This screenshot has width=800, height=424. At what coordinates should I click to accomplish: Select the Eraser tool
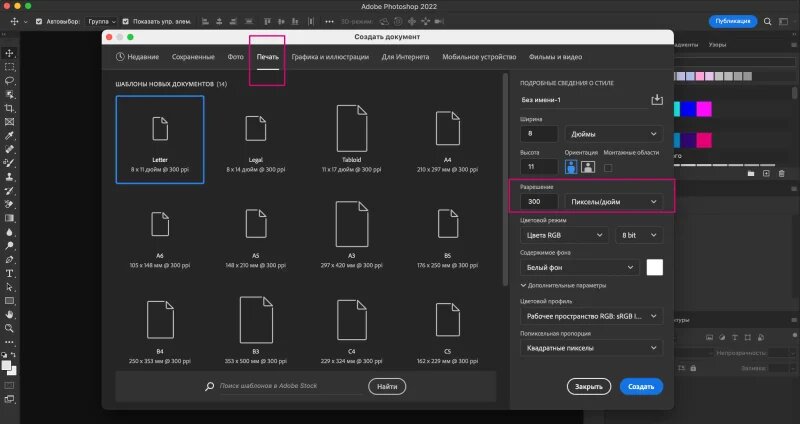tap(9, 204)
